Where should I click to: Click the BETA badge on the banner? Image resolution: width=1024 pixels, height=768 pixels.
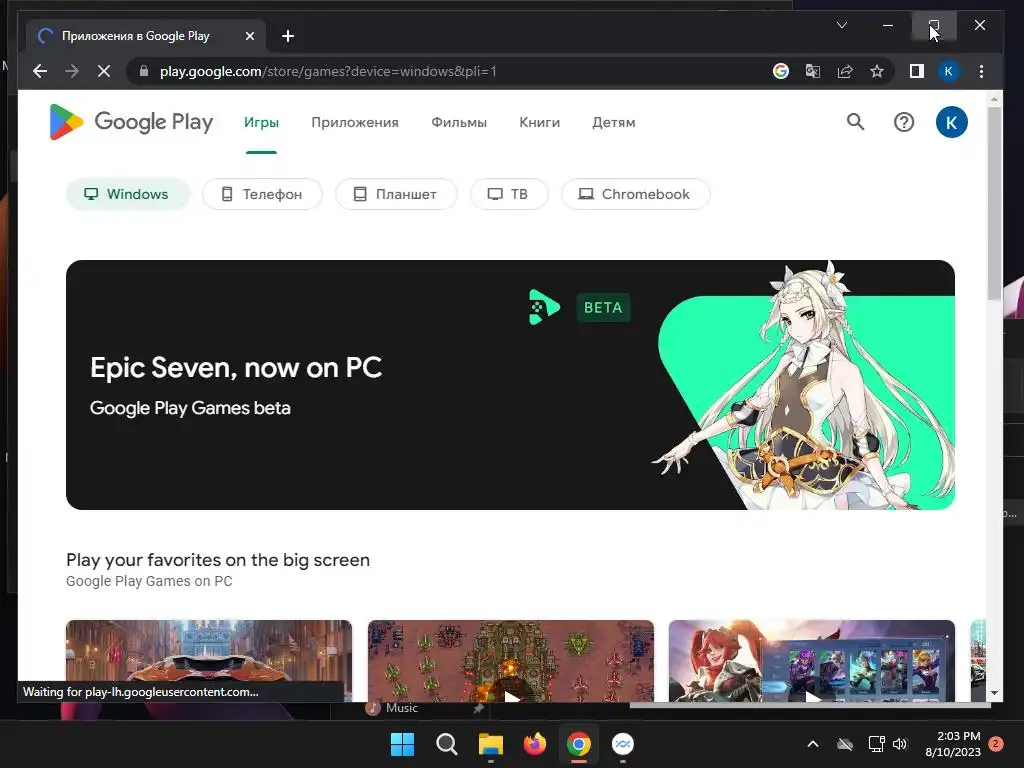click(603, 308)
